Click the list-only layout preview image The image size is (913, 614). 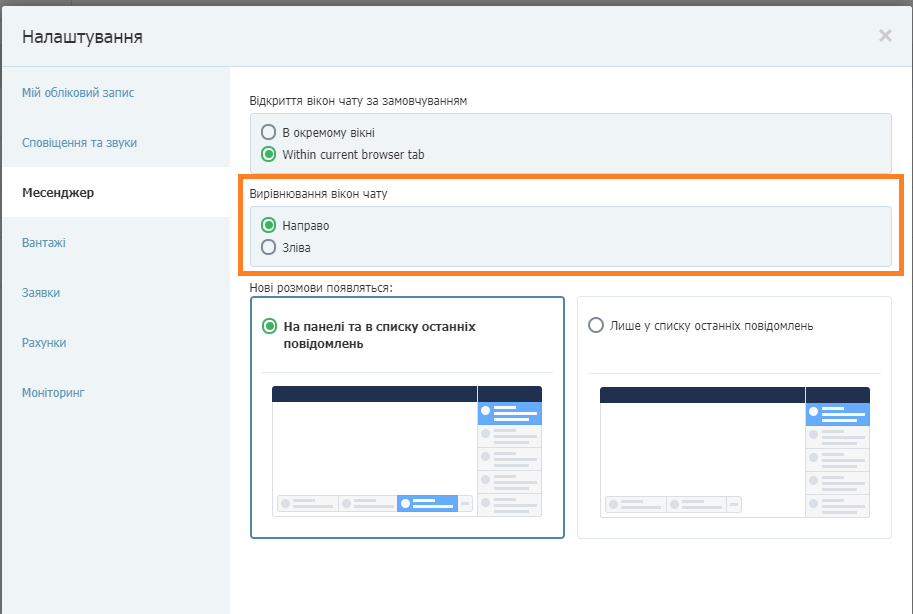[x=735, y=452]
